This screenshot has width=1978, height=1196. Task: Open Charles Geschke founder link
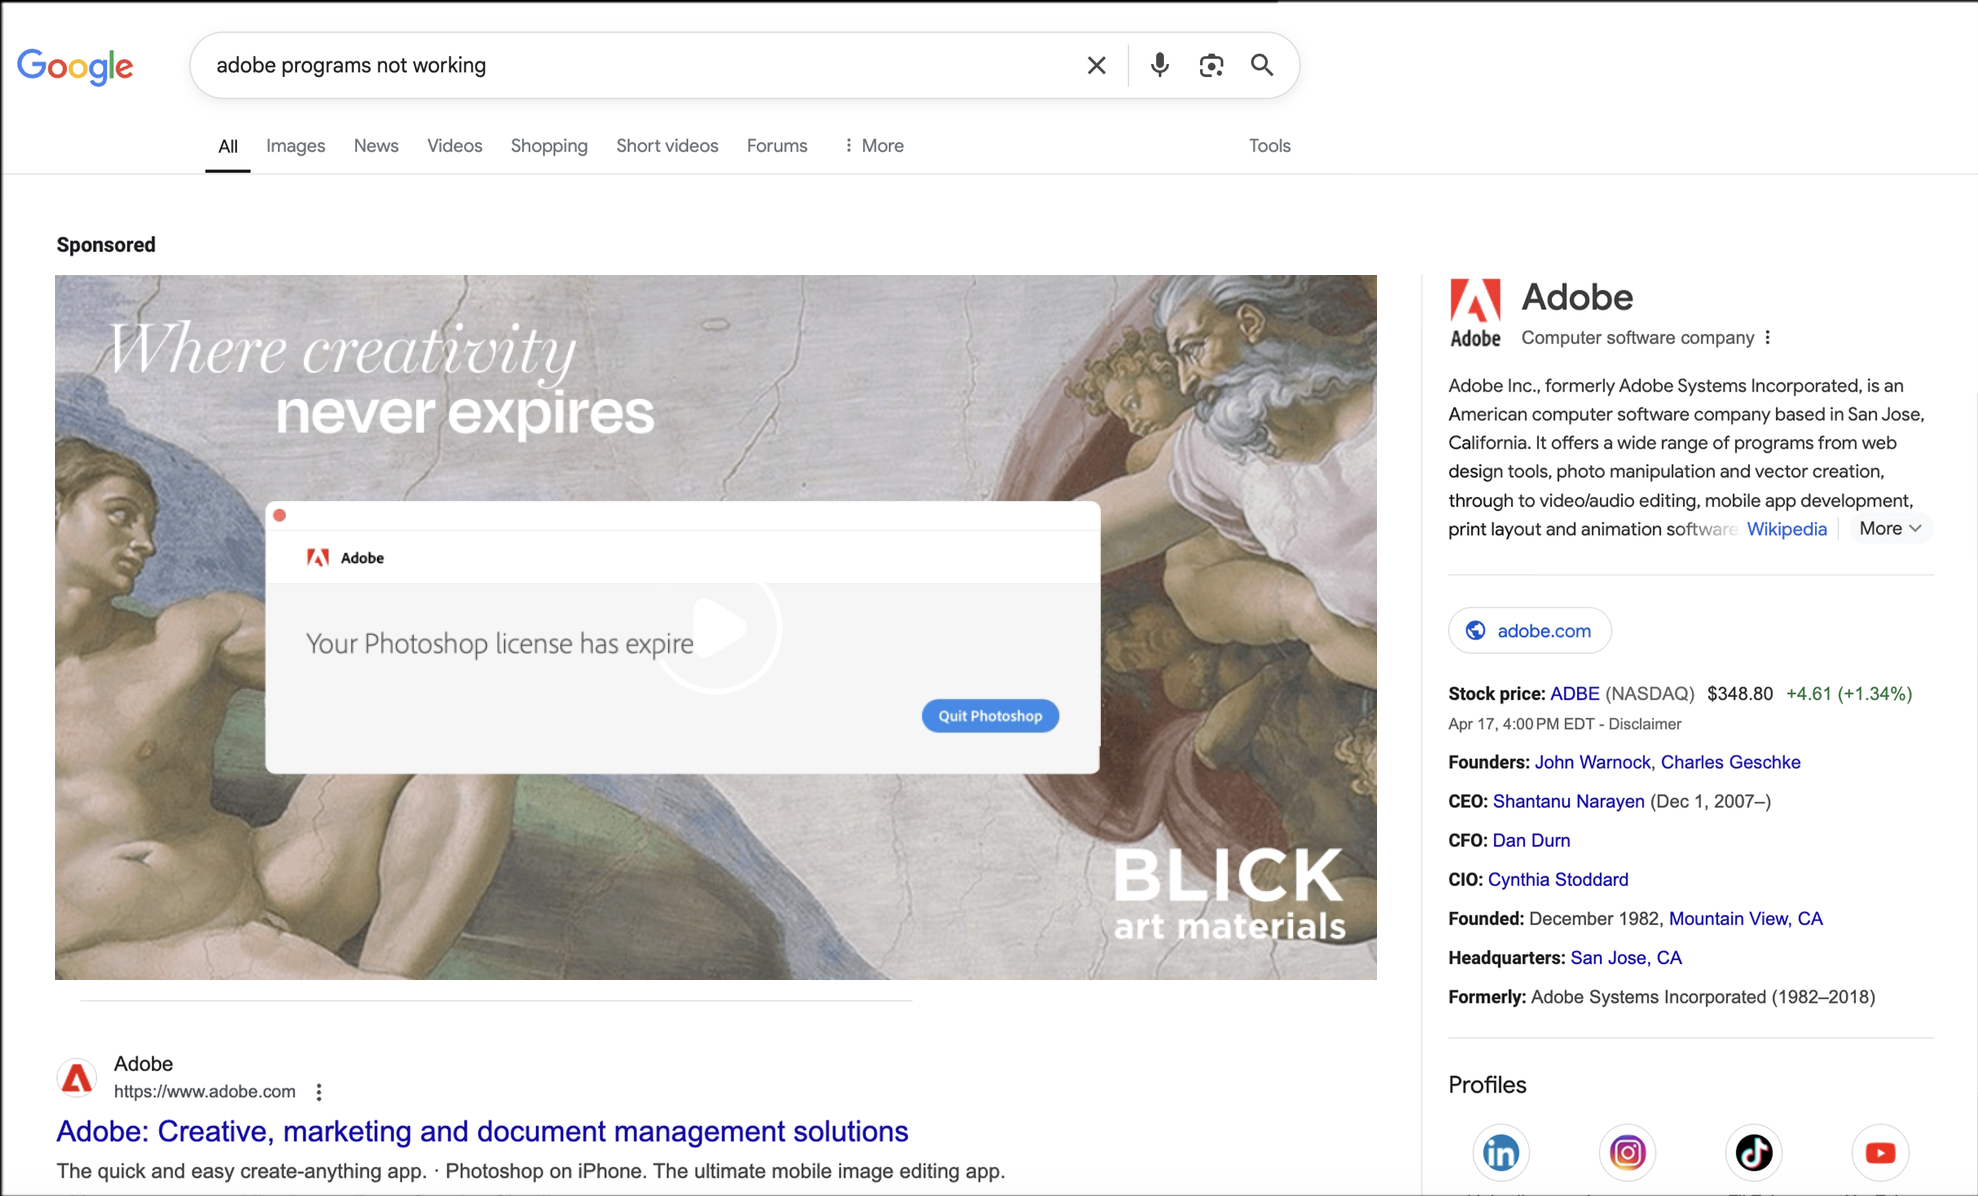click(1731, 762)
